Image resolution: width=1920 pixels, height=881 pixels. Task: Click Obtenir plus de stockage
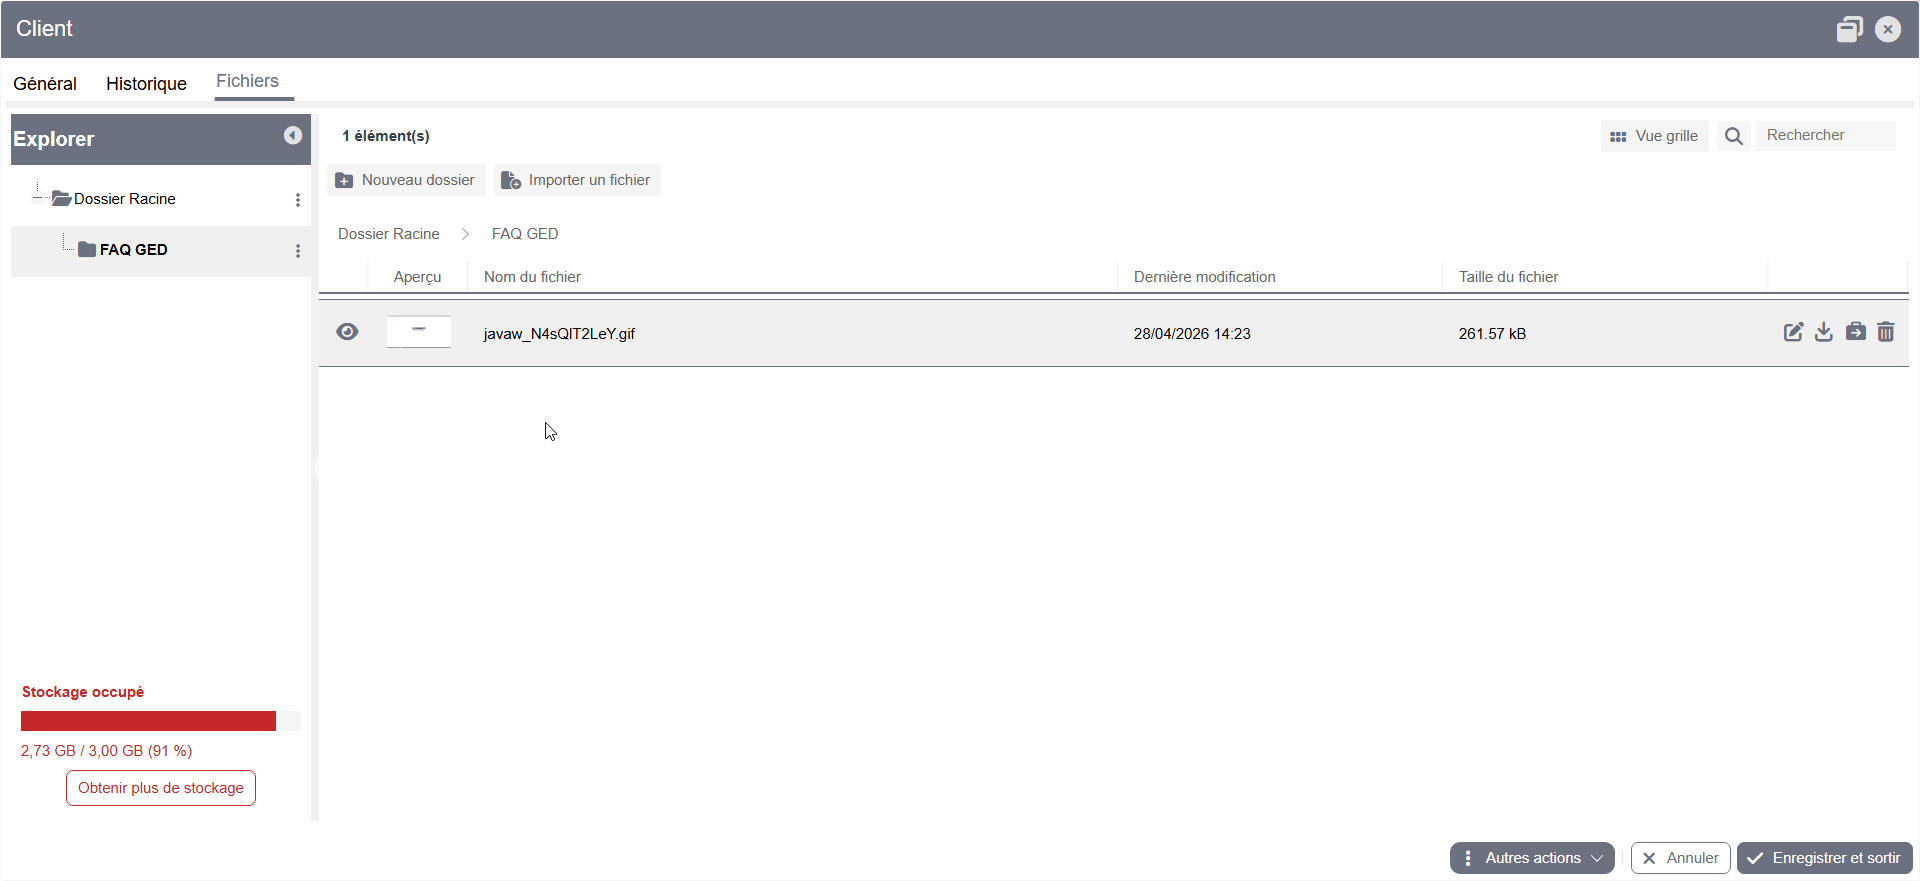[x=161, y=788]
